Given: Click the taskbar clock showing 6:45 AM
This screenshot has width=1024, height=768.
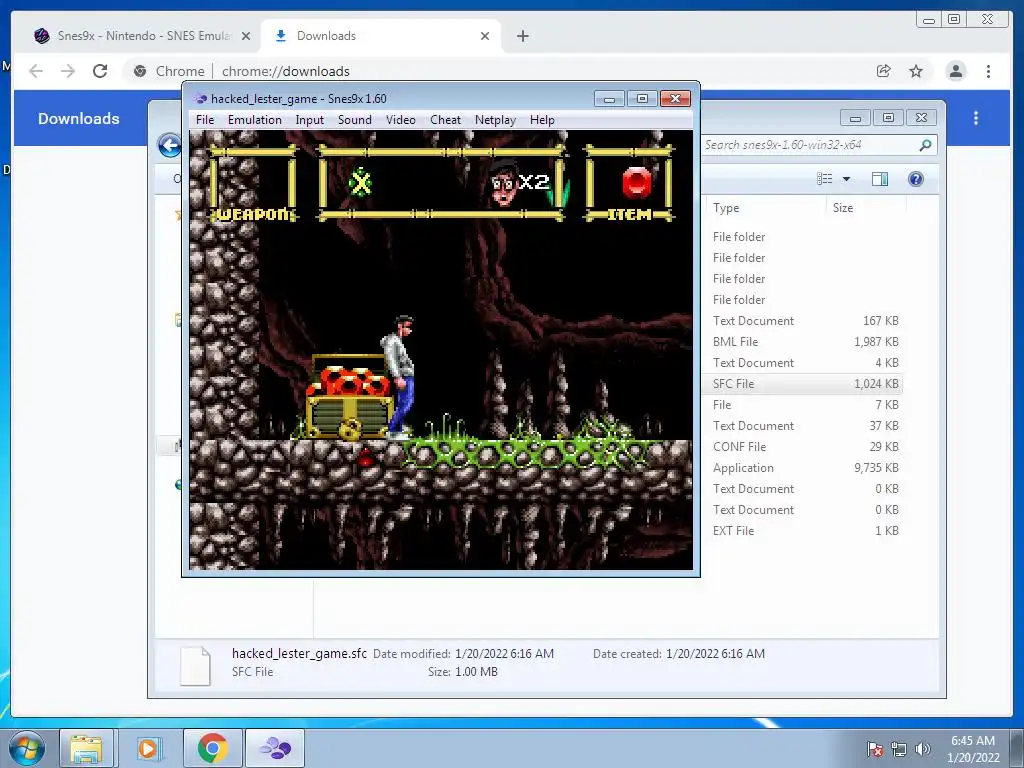Looking at the screenshot, I should pos(973,749).
